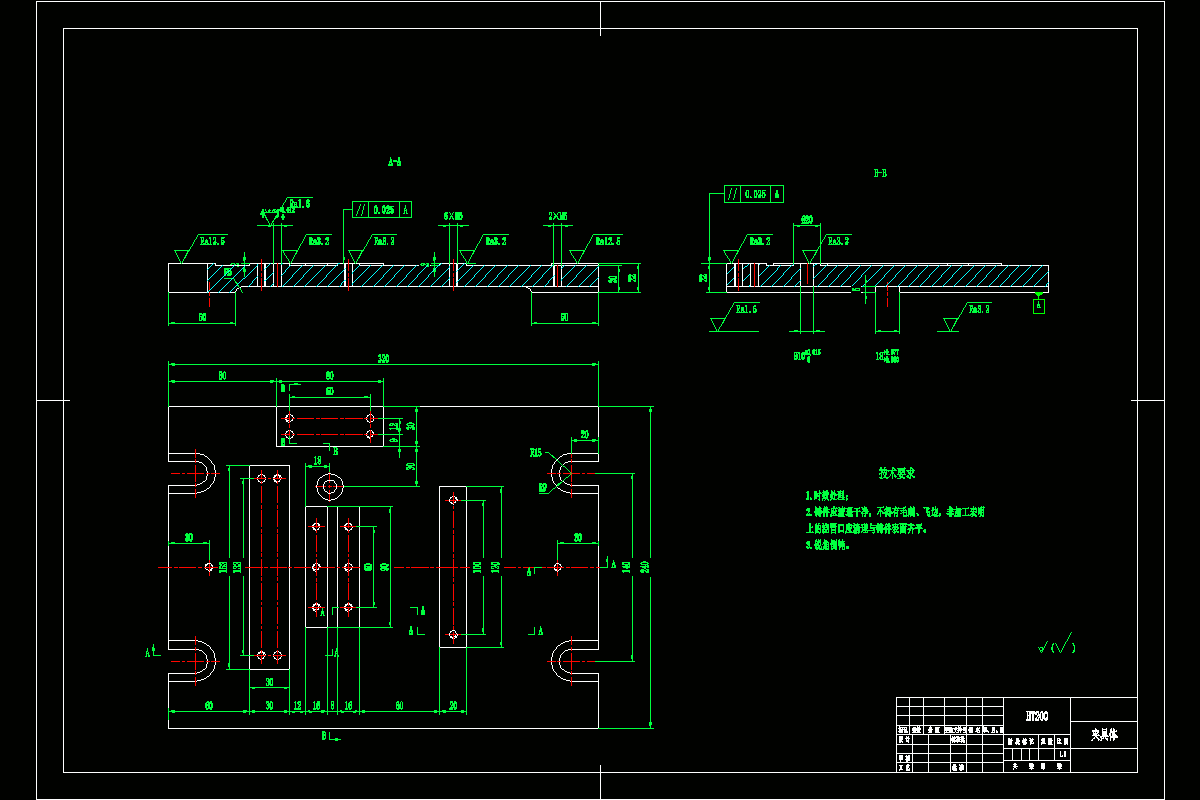Click the Ra1.6 roughness label in A-A view
This screenshot has height=800, width=1200.
pos(299,203)
